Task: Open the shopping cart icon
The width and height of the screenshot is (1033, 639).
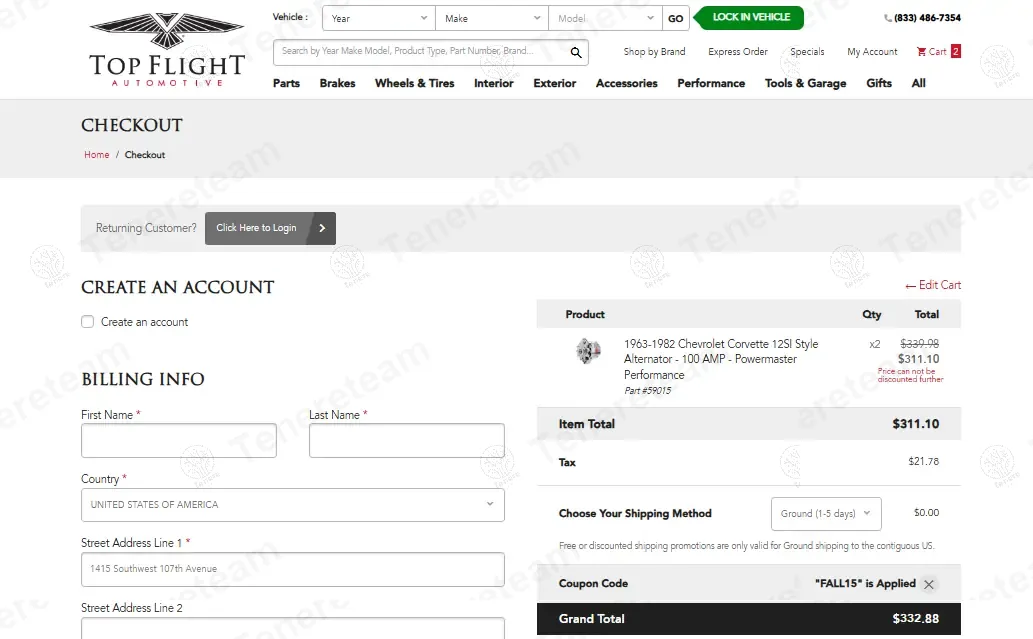Action: [x=921, y=51]
